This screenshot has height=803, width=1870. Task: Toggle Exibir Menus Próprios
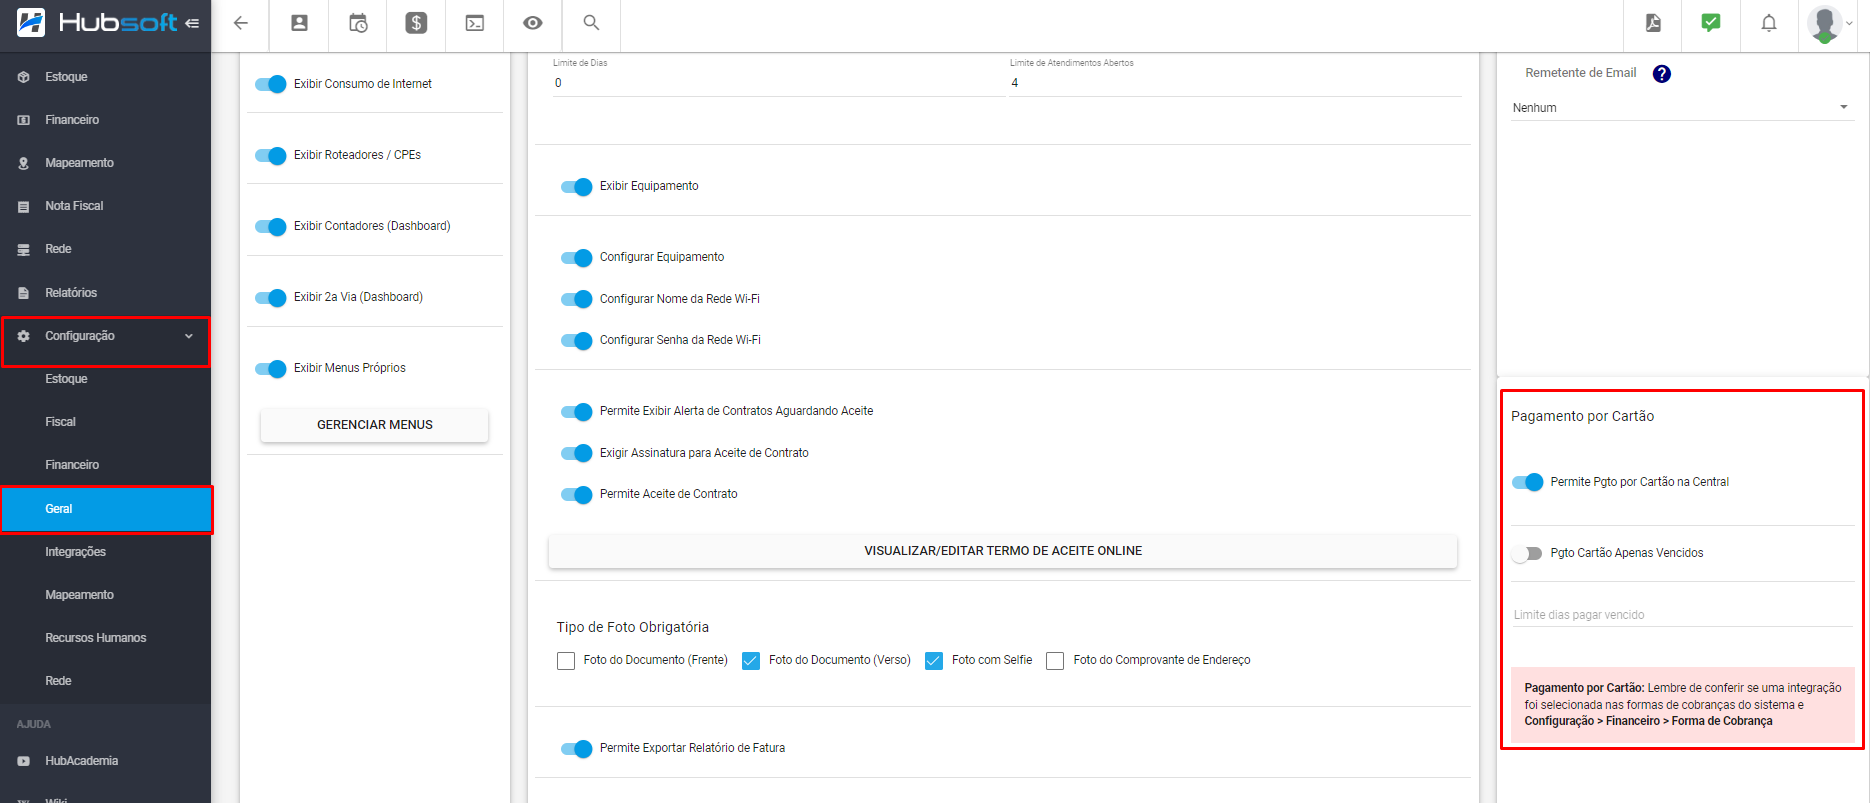(x=271, y=368)
